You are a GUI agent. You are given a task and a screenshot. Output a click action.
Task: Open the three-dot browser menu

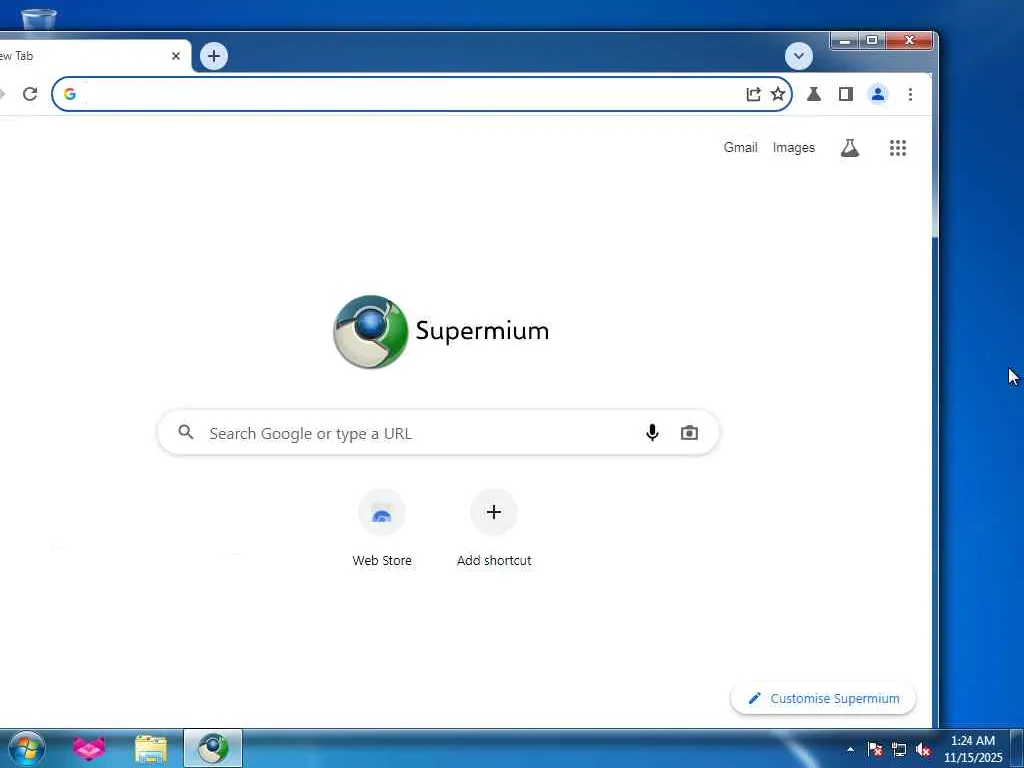pyautogui.click(x=910, y=94)
